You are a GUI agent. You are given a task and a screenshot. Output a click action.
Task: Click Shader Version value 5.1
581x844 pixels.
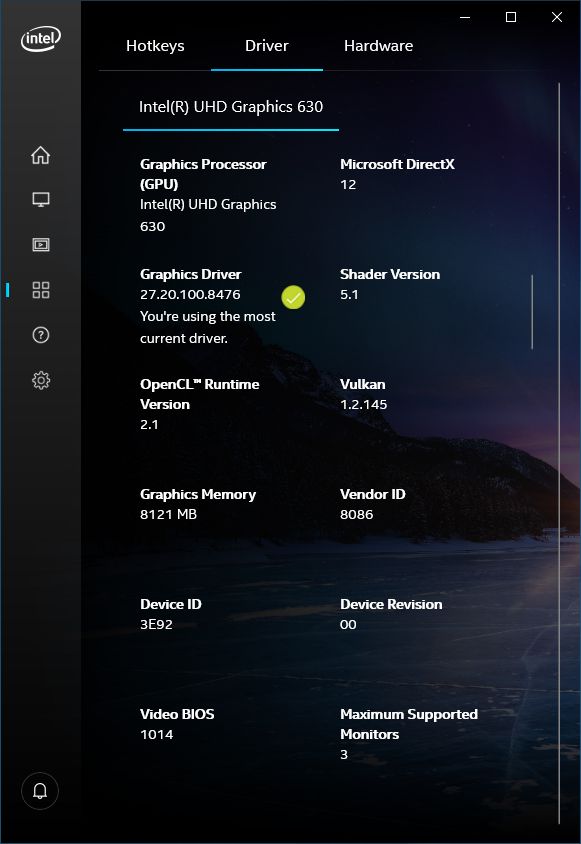[x=349, y=294]
